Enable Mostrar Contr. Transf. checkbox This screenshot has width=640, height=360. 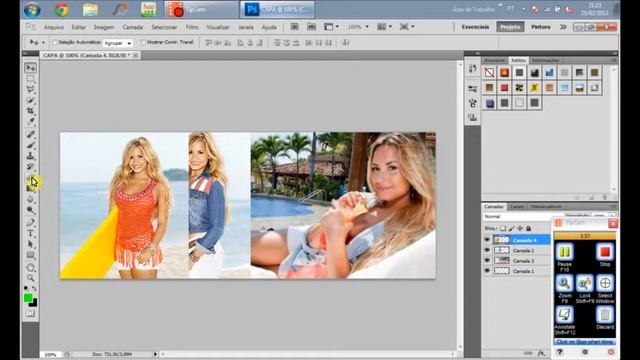point(143,42)
